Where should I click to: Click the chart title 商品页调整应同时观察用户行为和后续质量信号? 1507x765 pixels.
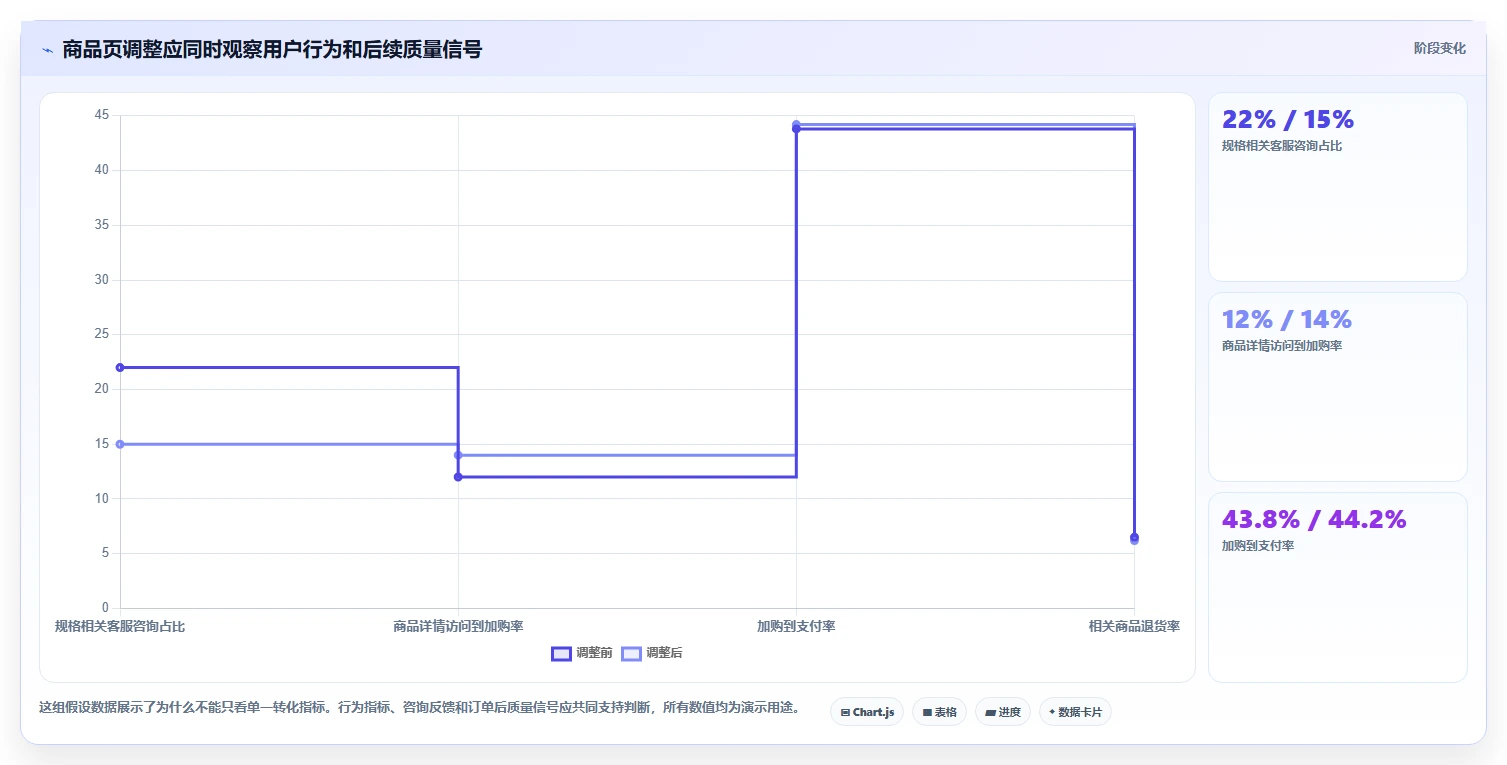point(272,50)
